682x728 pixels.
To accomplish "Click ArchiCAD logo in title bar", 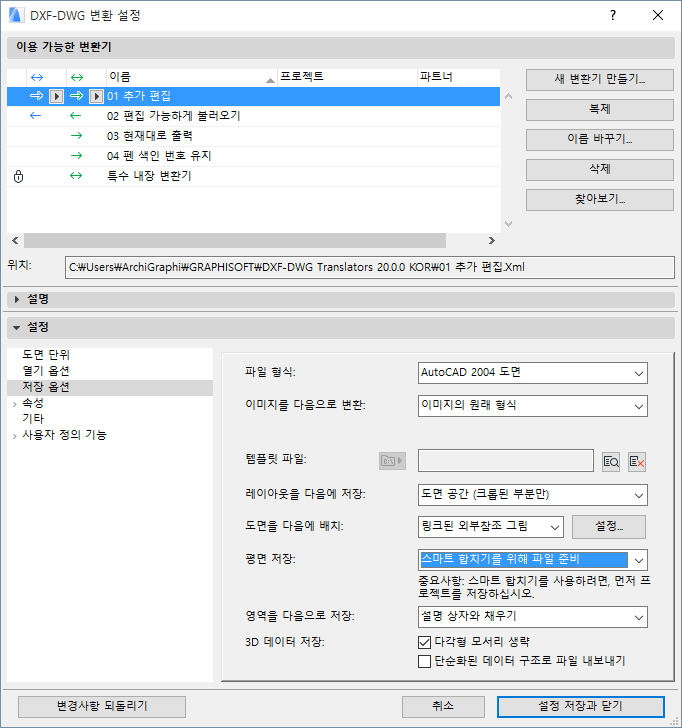I will pyautogui.click(x=16, y=15).
